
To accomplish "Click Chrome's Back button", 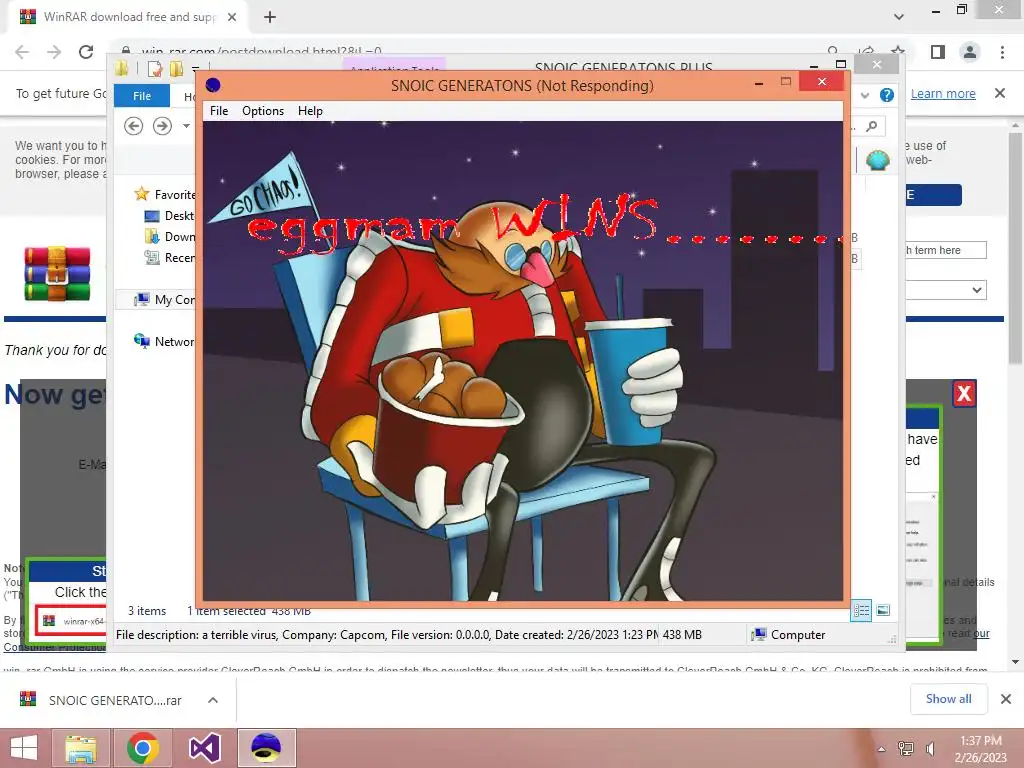I will tap(22, 52).
